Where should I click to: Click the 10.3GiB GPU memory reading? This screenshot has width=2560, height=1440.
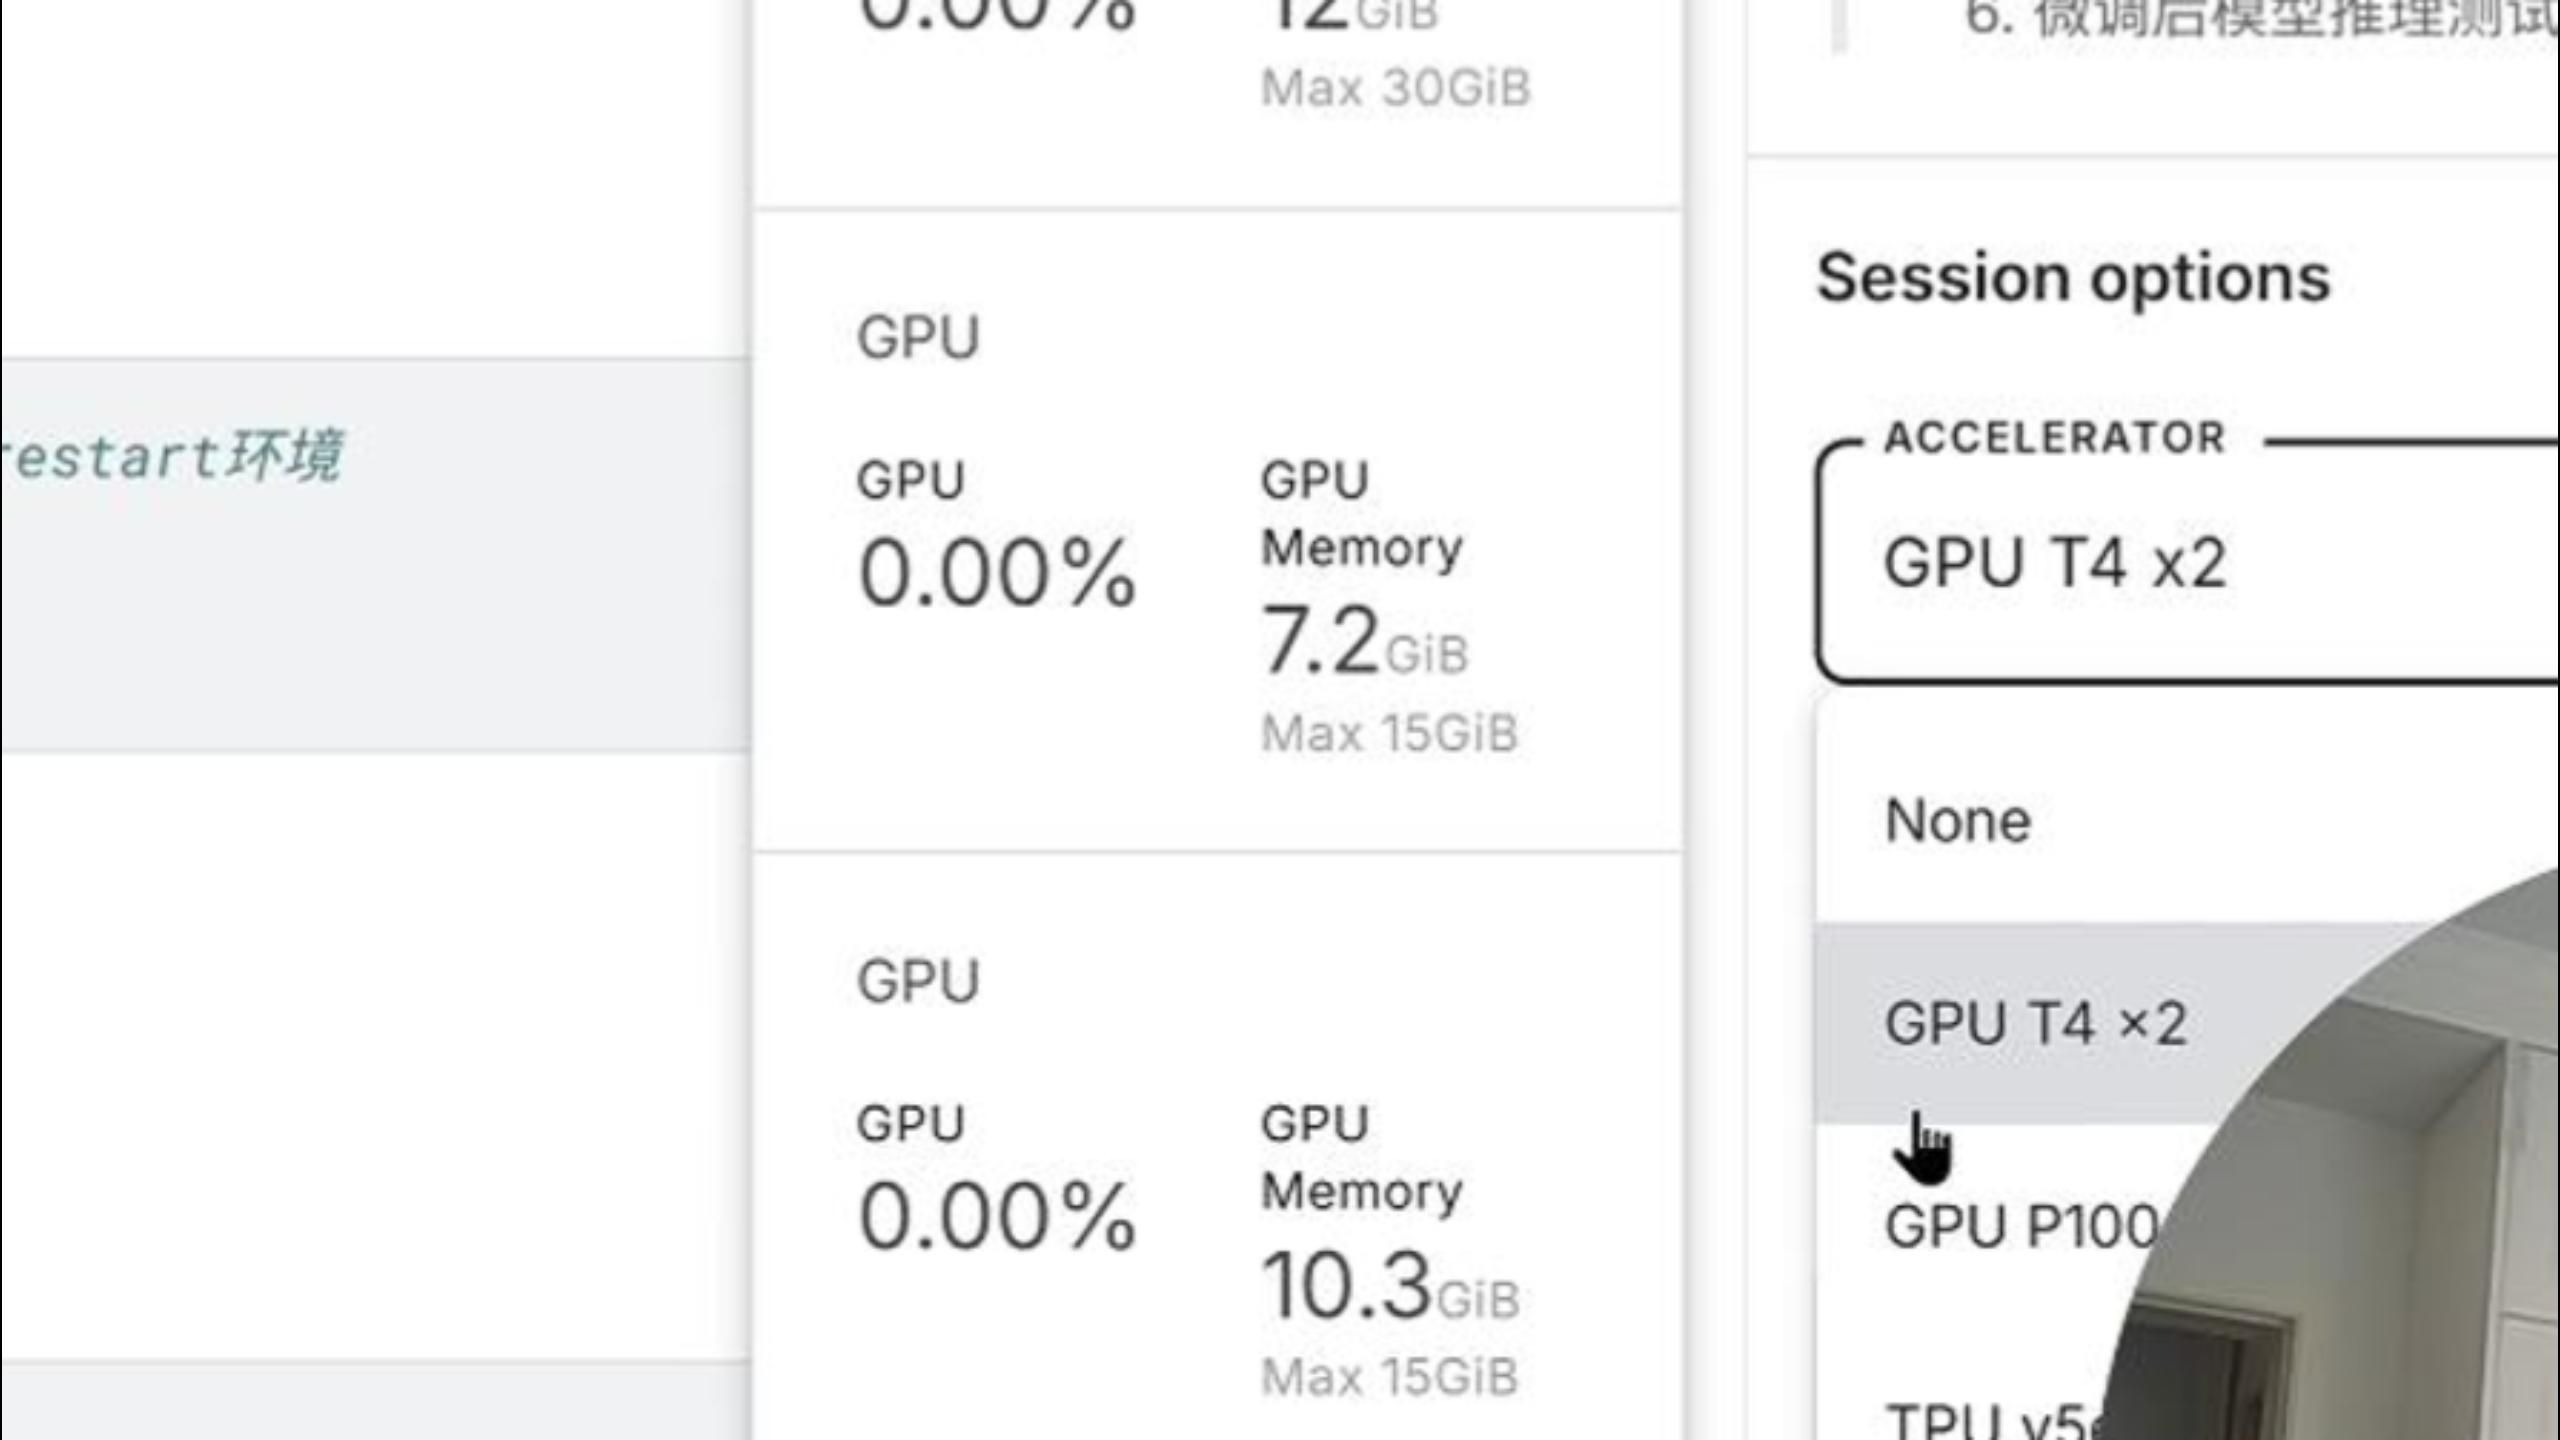tap(1390, 1286)
